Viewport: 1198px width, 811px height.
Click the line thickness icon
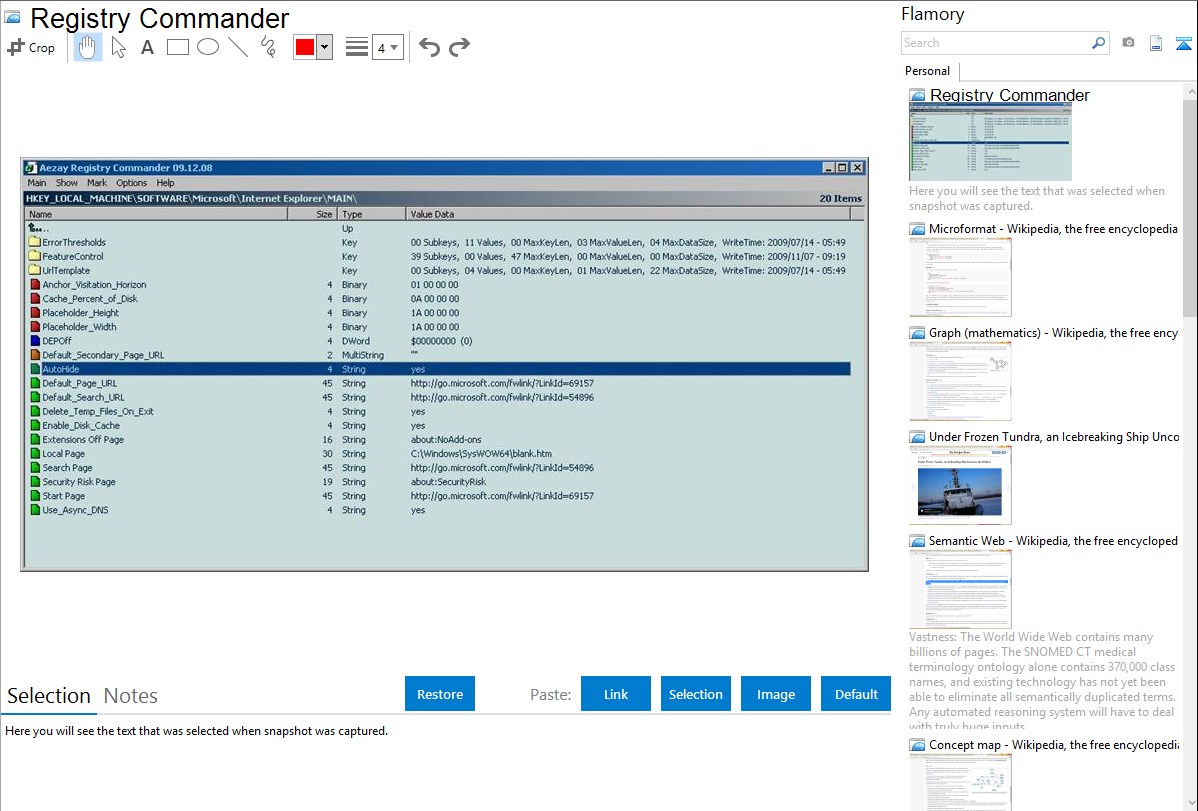[357, 47]
